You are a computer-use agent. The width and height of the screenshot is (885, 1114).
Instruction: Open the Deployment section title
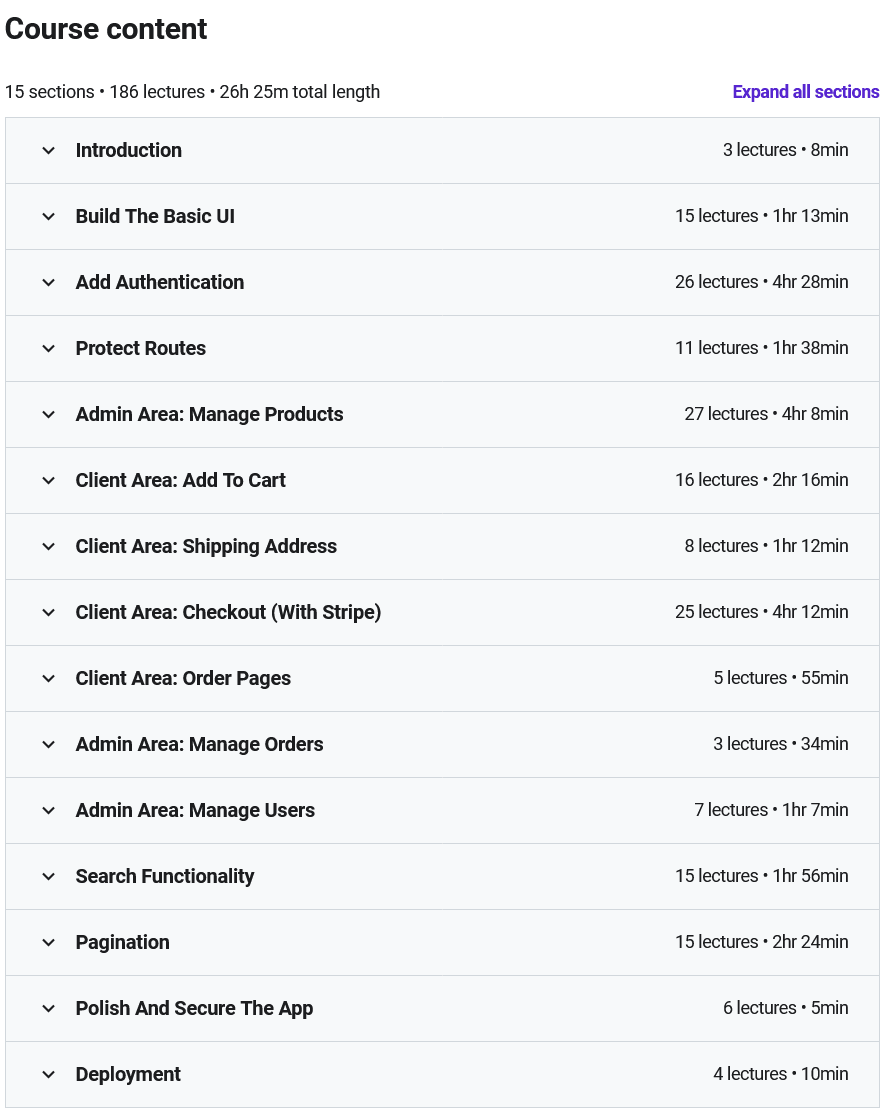click(128, 1074)
